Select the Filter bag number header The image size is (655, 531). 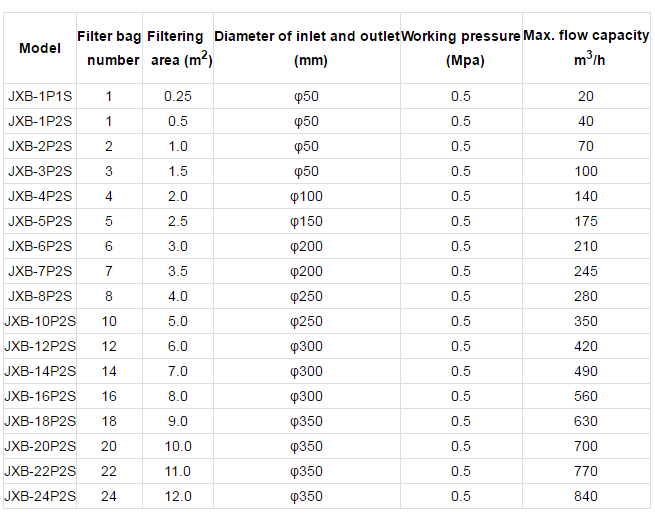coord(109,48)
